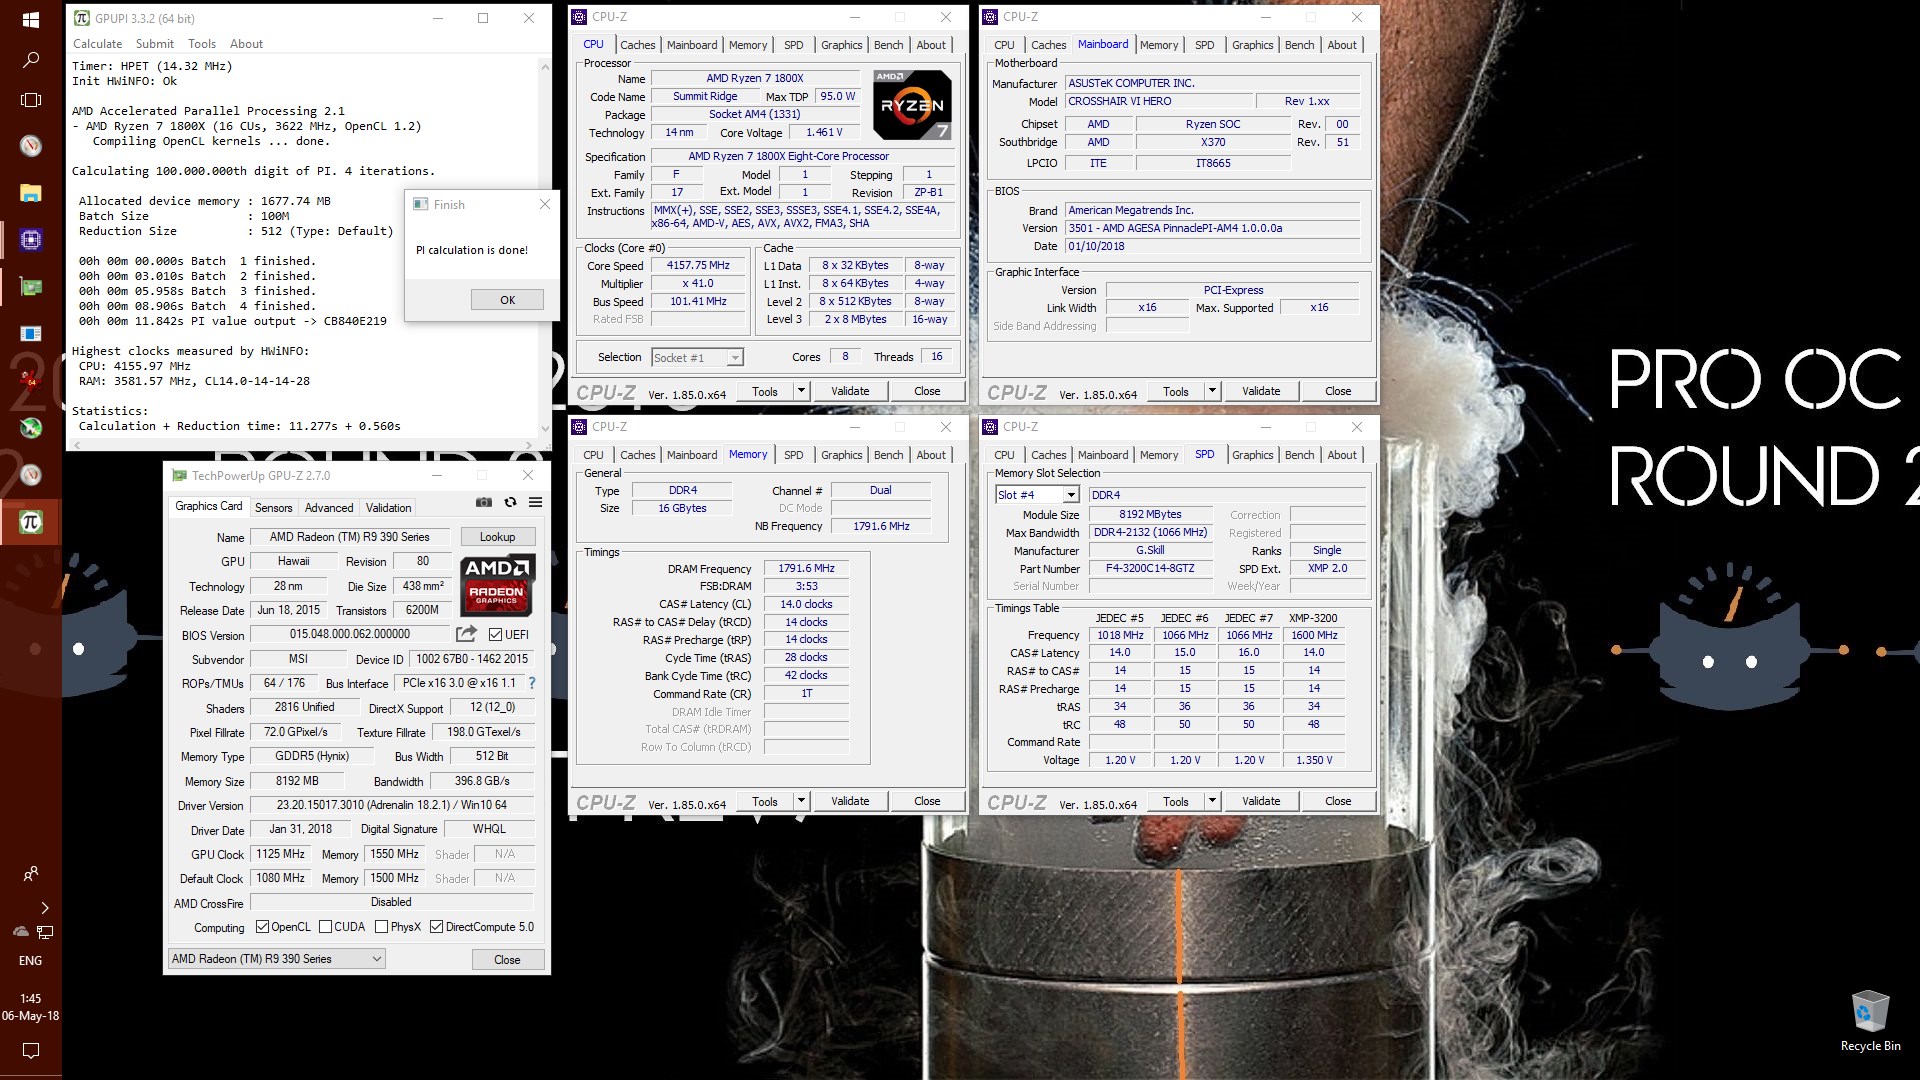Select the GPUPI pi icon on taskbar
This screenshot has height=1080, width=1920.
(31, 522)
